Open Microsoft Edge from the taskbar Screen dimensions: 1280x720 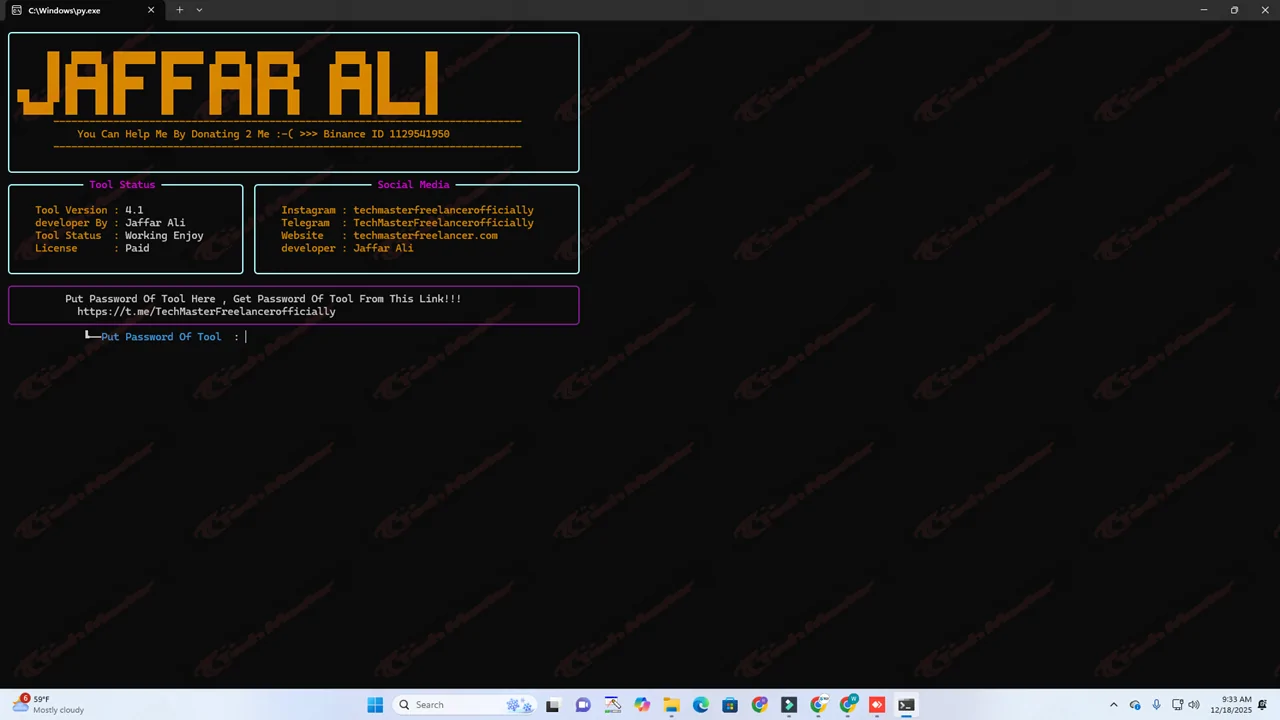701,705
